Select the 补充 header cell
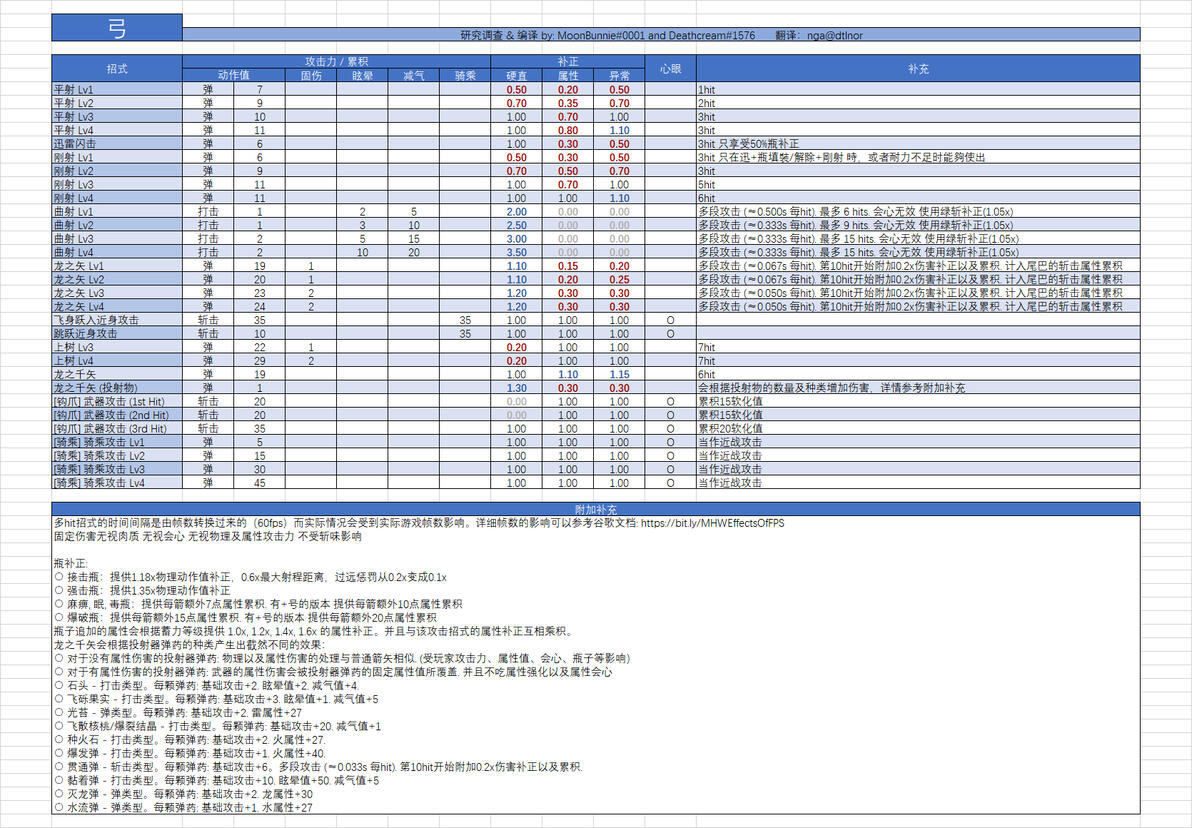1192x828 pixels. [918, 68]
